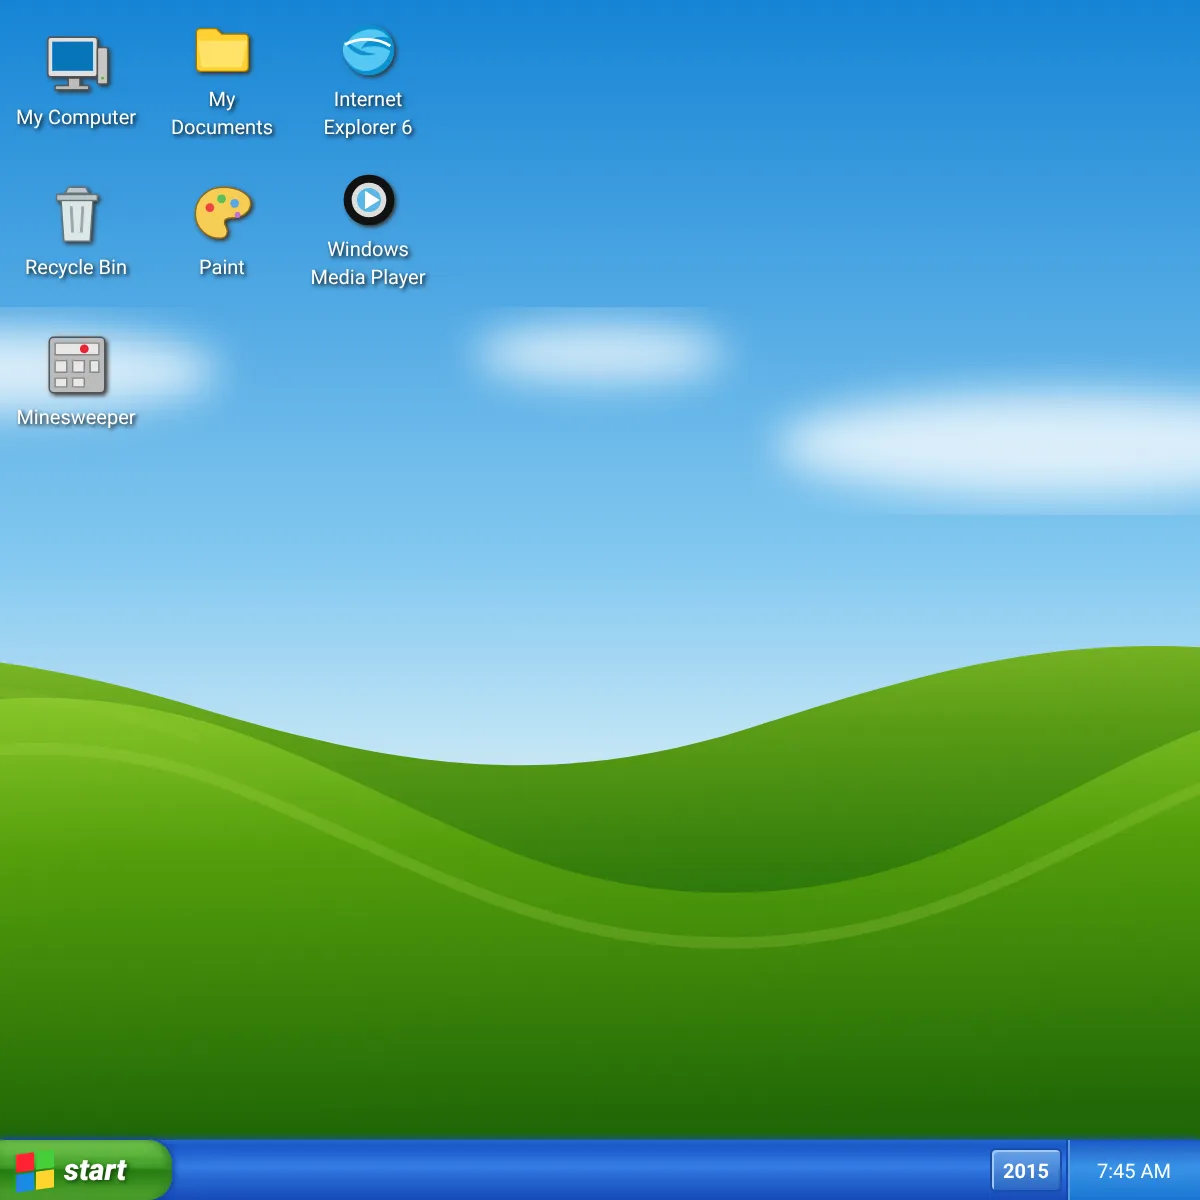The width and height of the screenshot is (1200, 1200).
Task: Select the My Computer monitor icon
Action: click(77, 64)
